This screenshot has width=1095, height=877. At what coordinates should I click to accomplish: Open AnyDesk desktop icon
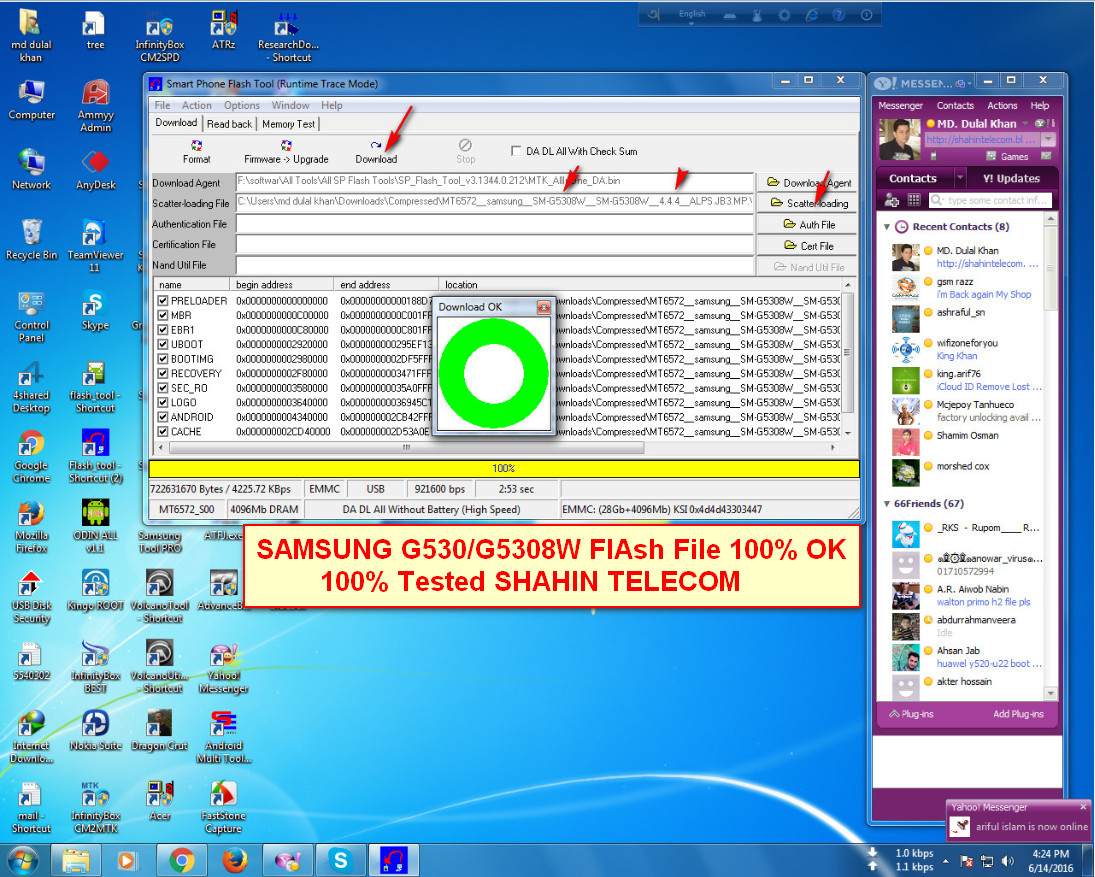(x=96, y=170)
